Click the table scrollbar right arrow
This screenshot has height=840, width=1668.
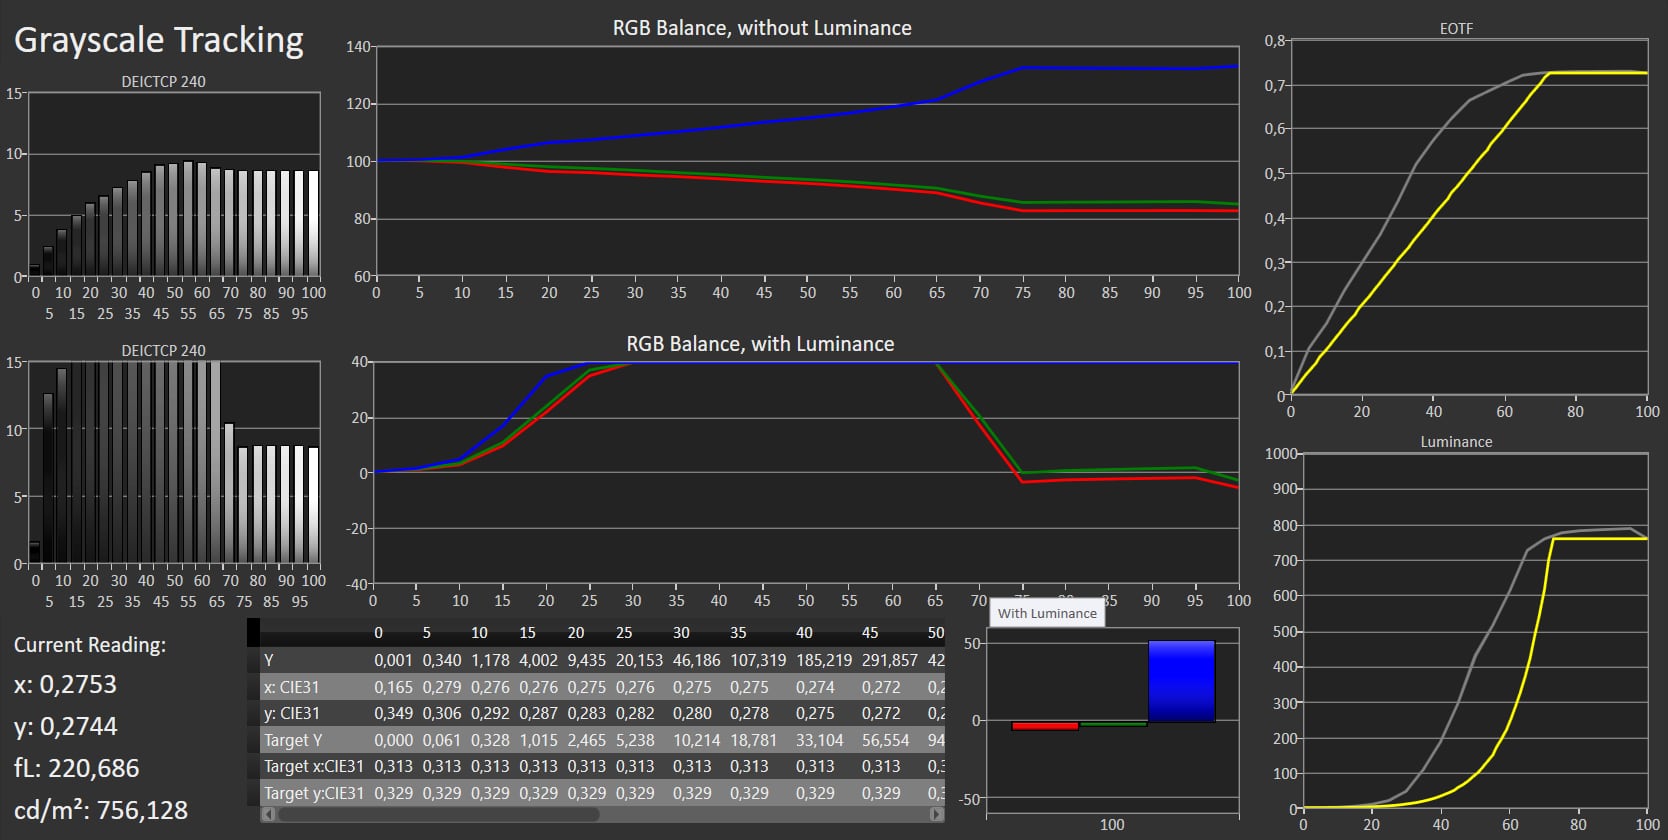click(937, 814)
